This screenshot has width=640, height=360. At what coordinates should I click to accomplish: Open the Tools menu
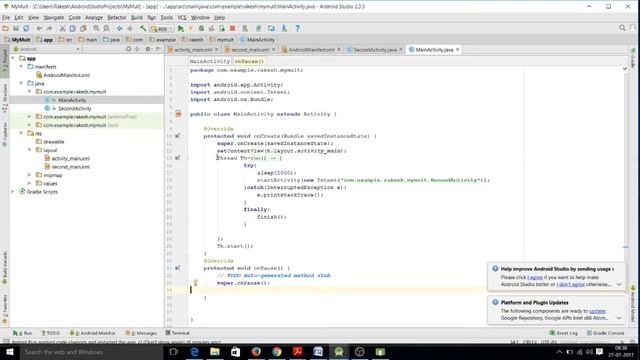pos(167,18)
